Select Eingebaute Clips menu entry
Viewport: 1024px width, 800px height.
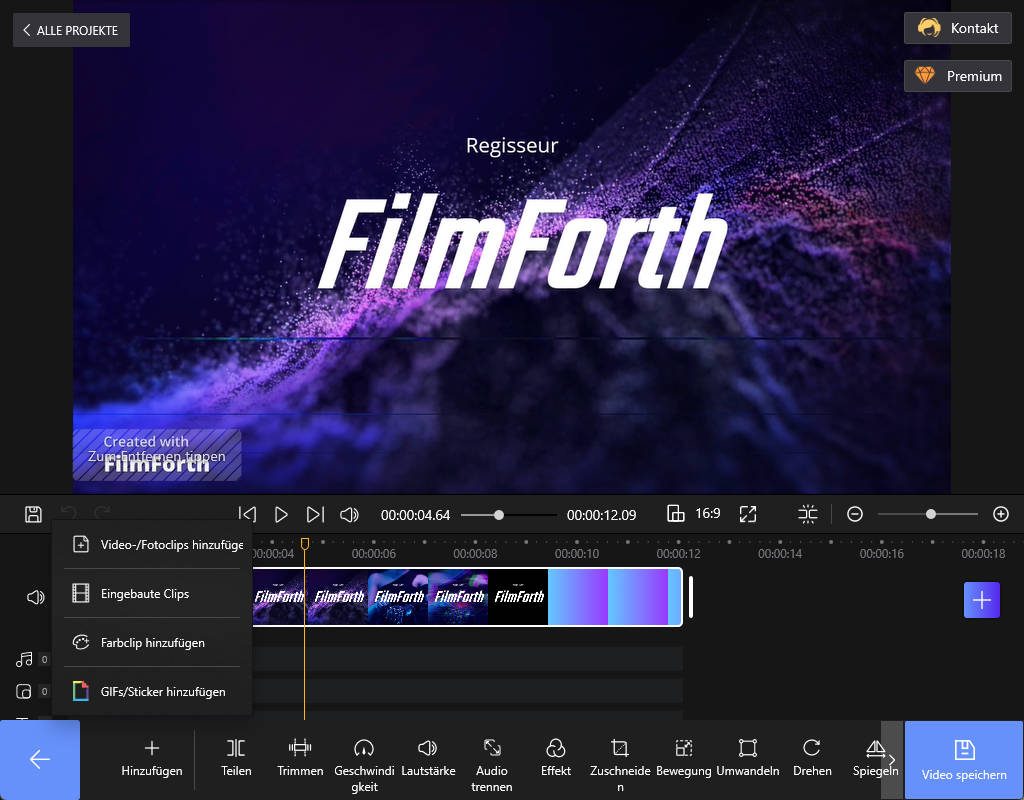[152, 594]
